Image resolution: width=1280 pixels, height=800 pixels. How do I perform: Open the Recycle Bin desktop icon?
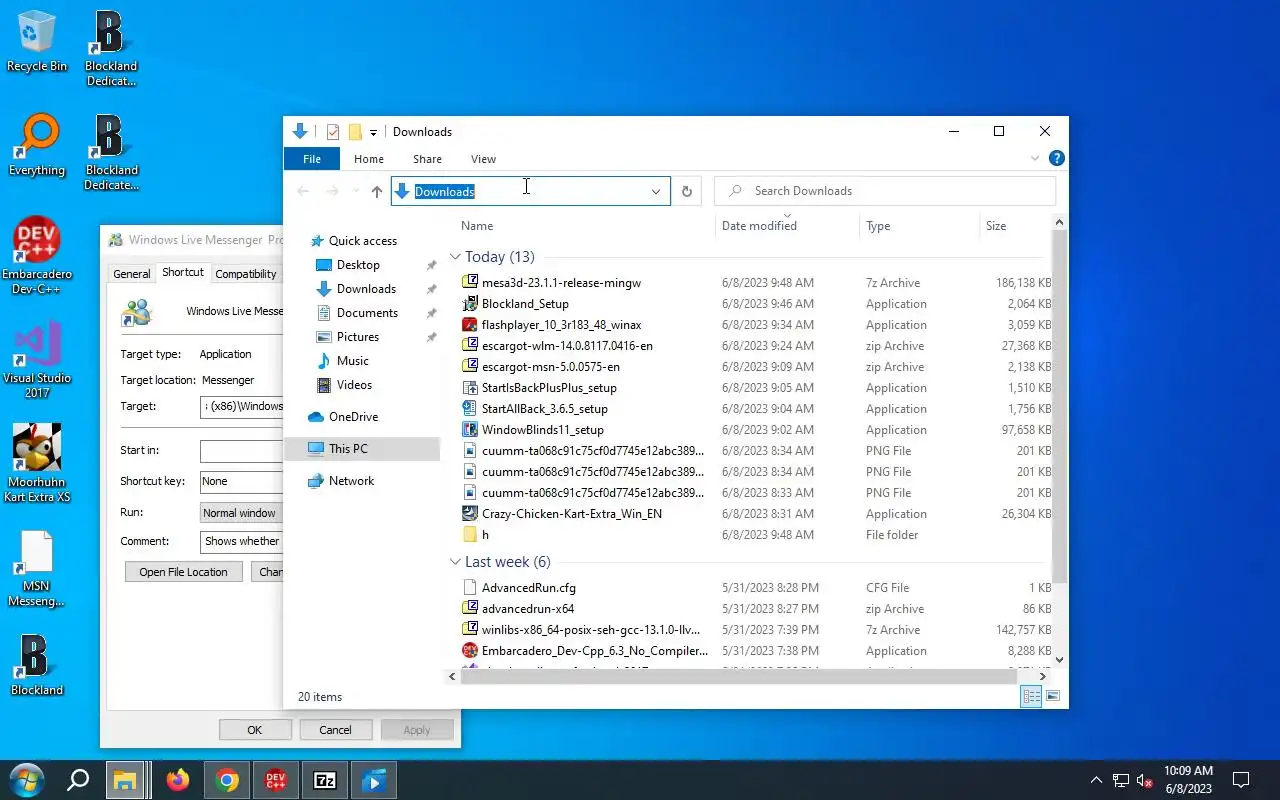37,42
